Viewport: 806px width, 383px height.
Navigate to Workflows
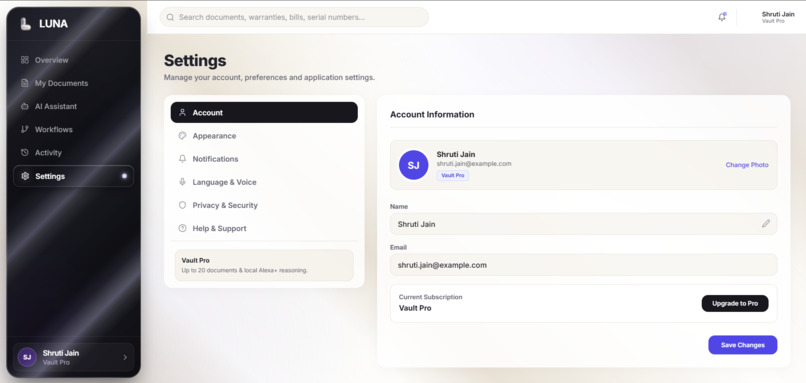74,130
